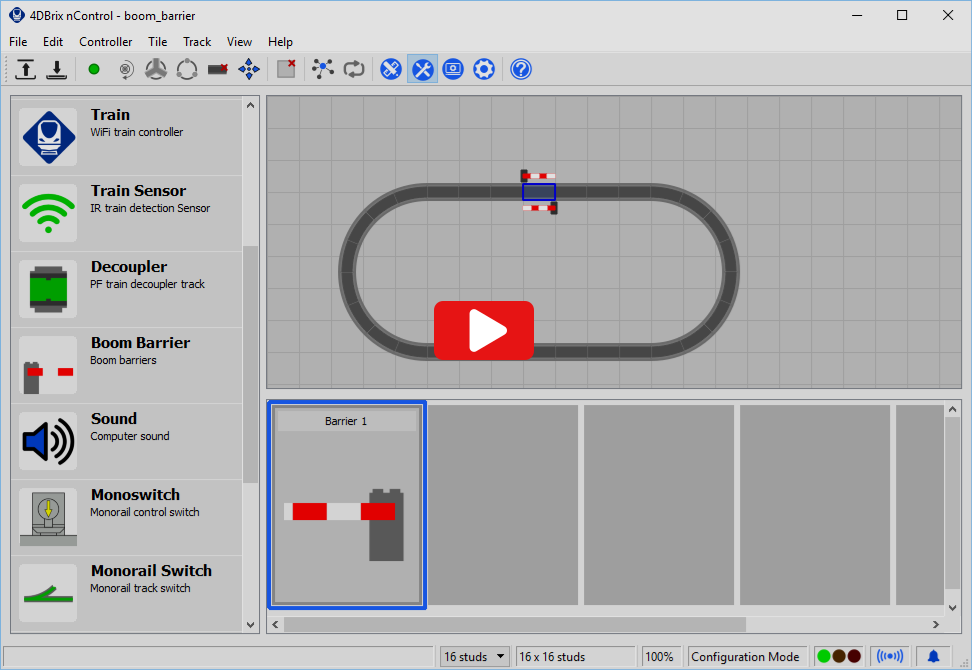This screenshot has width=972, height=670.
Task: Select the boom barrier on the track layout
Action: (x=539, y=192)
